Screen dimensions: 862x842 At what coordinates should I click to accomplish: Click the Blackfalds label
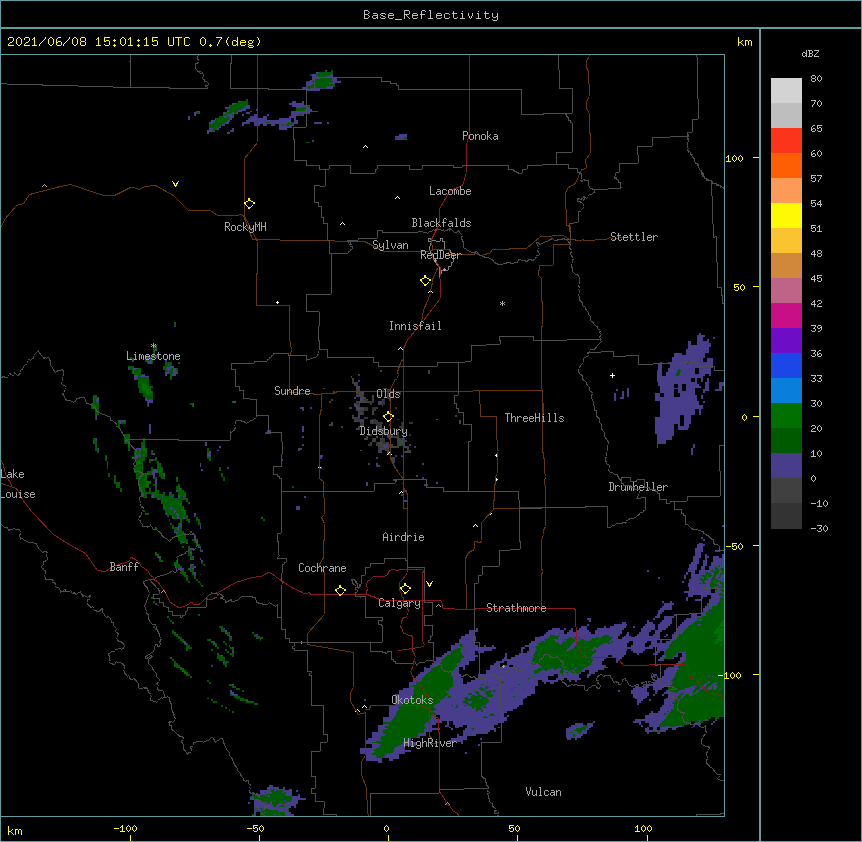pyautogui.click(x=441, y=223)
